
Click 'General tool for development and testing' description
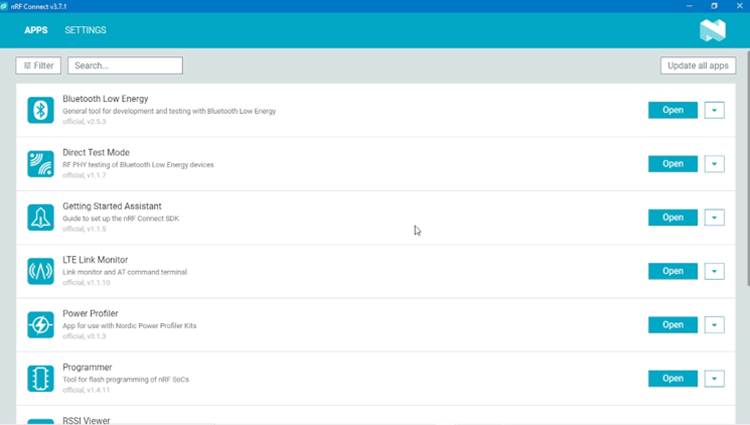169,111
